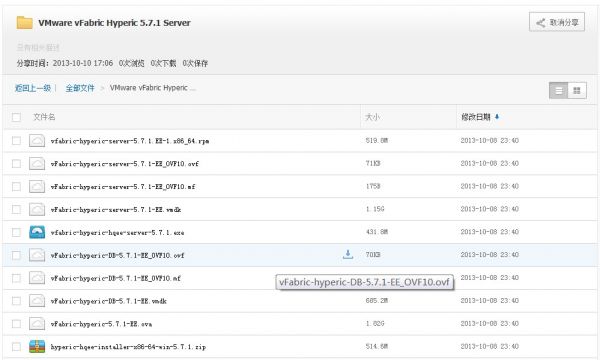Open vfabric-hyperic-hqee-server-5.7.1.exe file name

pyautogui.click(x=117, y=233)
